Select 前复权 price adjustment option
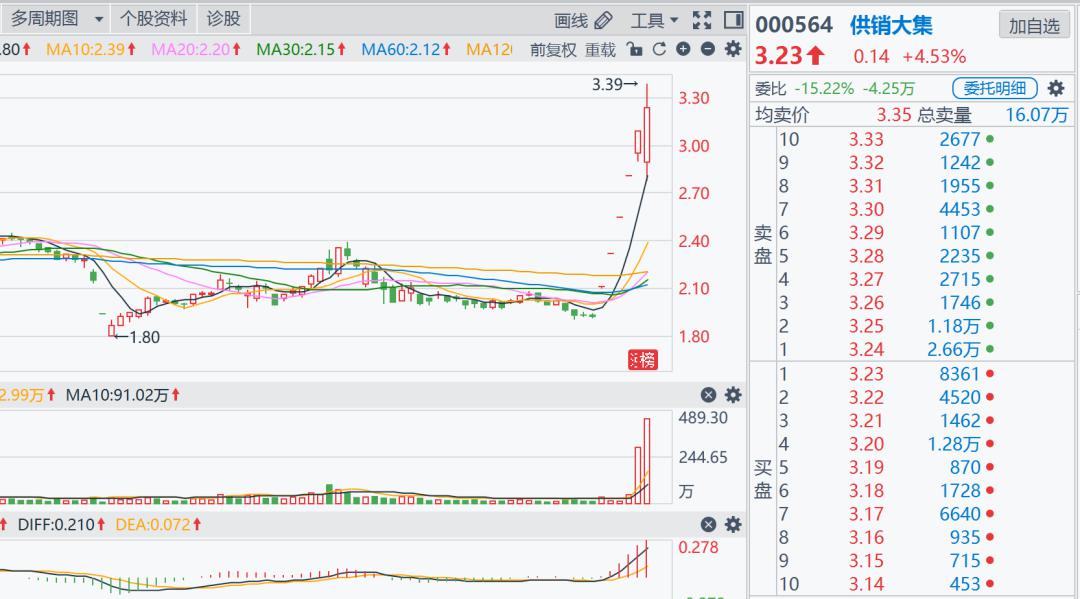The image size is (1080, 599). point(553,49)
